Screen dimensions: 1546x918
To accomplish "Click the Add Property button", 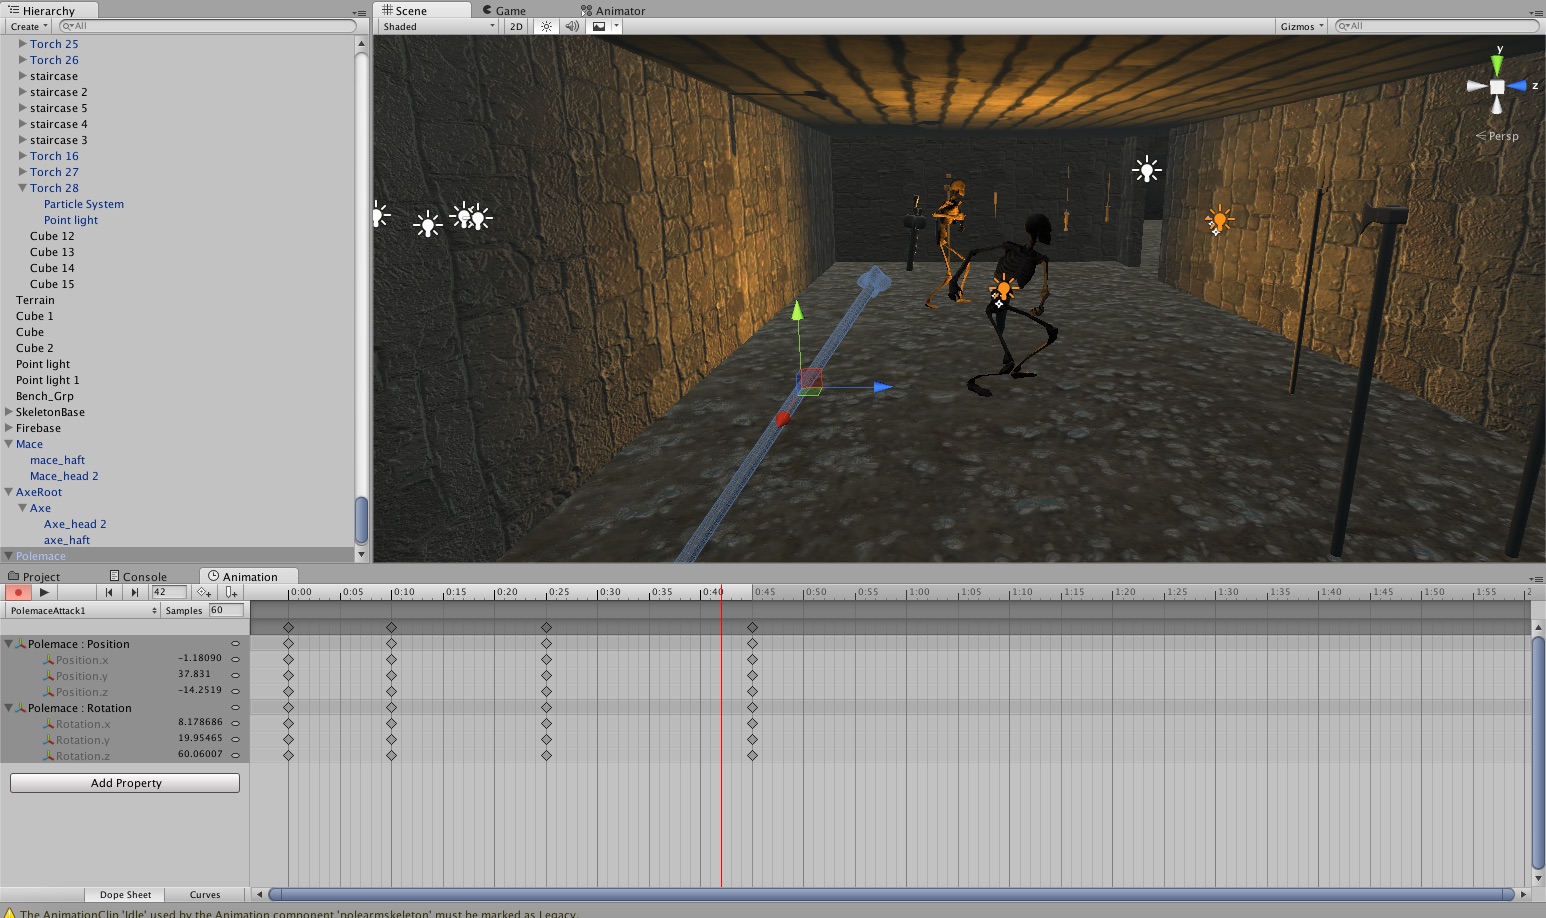I will click(125, 783).
